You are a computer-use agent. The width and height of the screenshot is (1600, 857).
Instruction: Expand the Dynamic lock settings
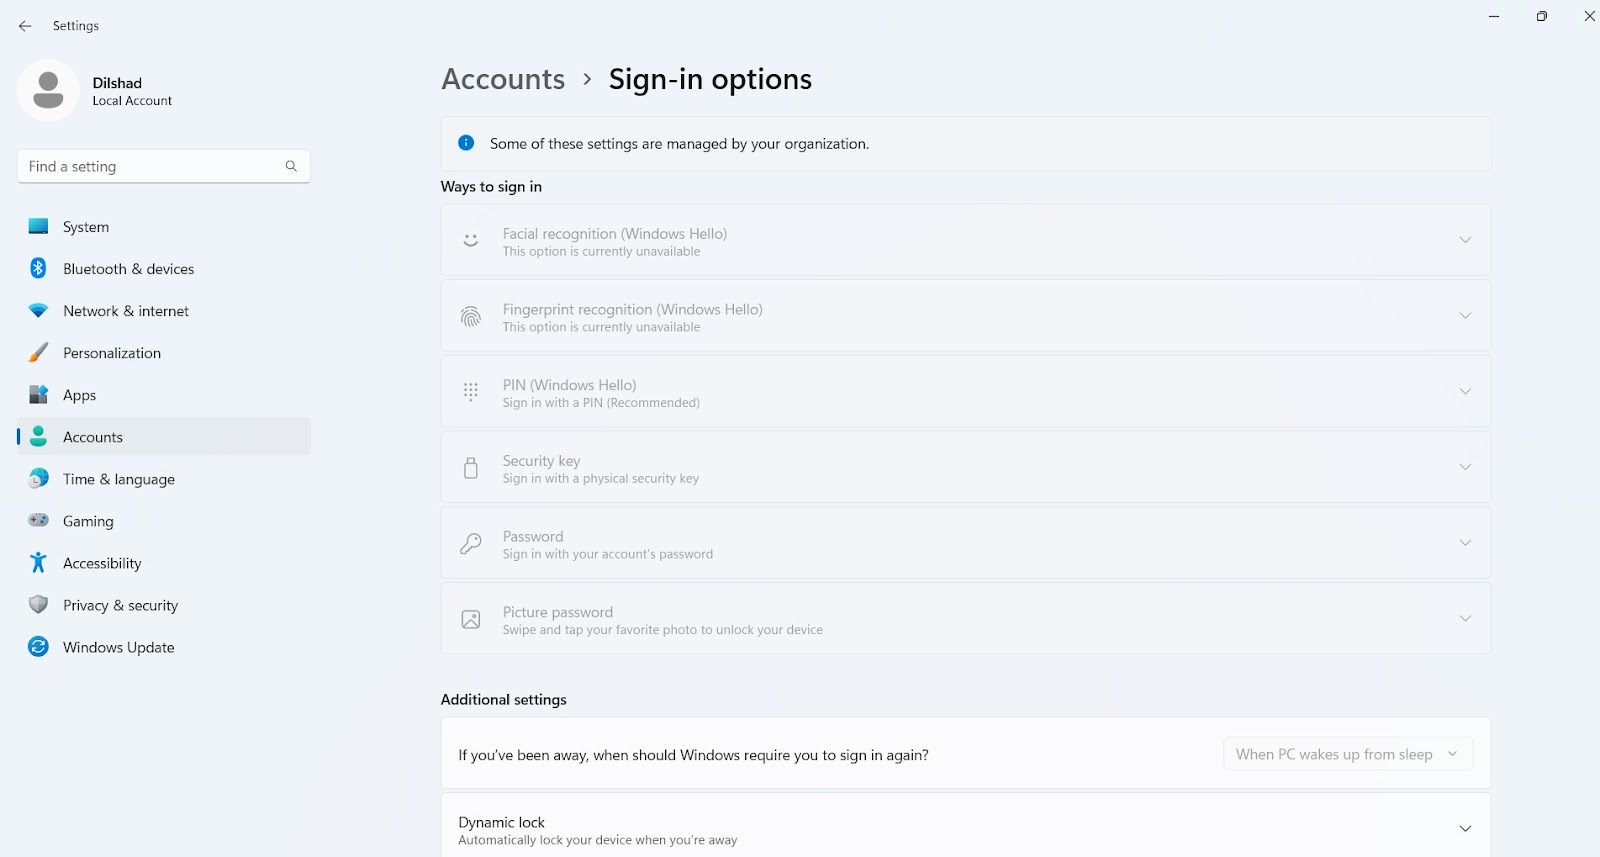tap(1464, 829)
